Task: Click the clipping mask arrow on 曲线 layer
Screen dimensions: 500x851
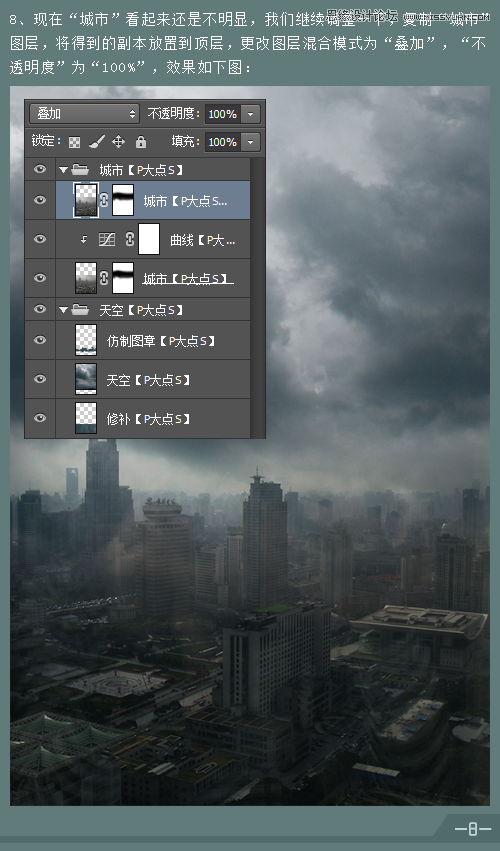Action: click(84, 239)
